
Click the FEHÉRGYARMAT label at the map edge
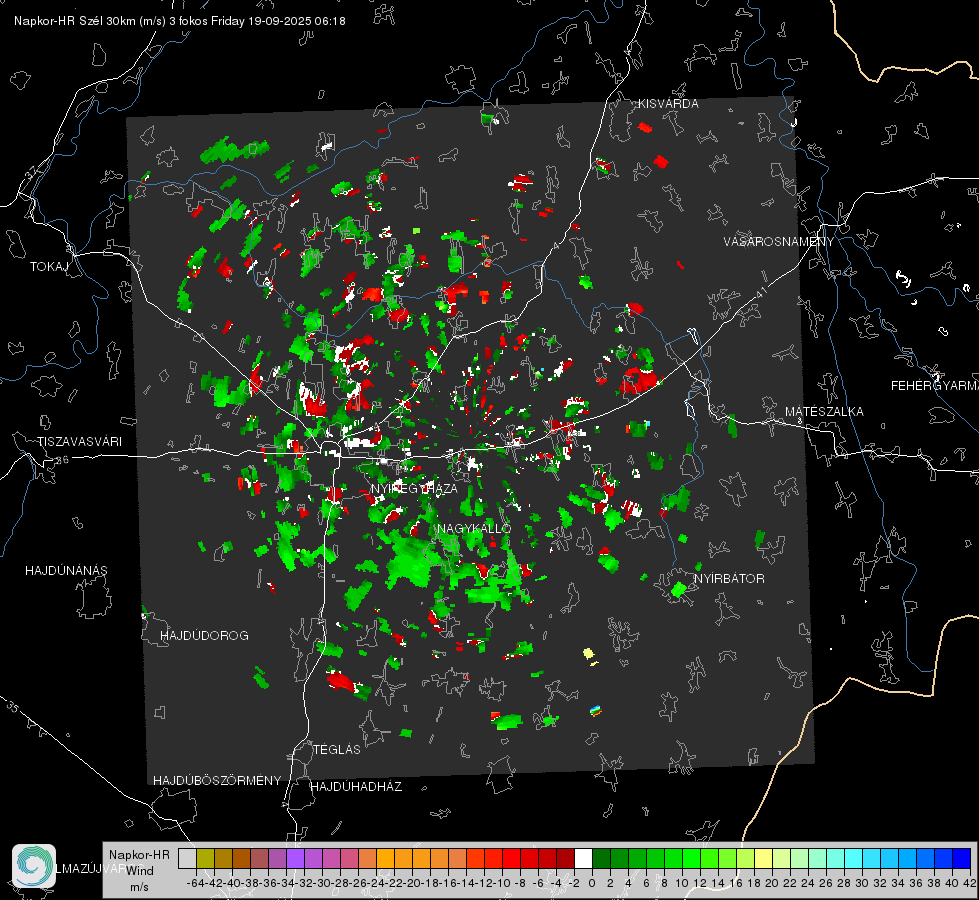[x=935, y=386]
